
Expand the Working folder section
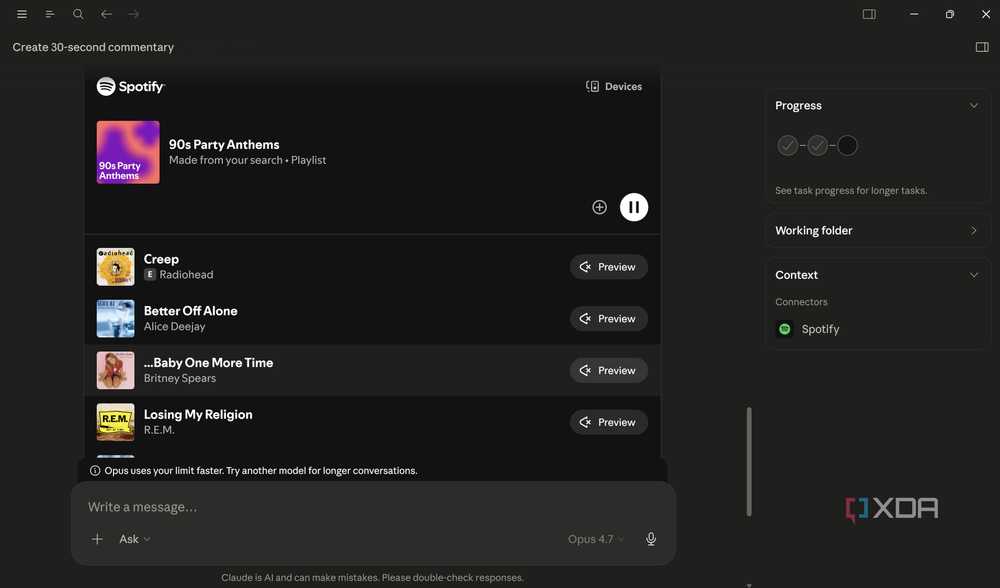pyautogui.click(x=877, y=230)
